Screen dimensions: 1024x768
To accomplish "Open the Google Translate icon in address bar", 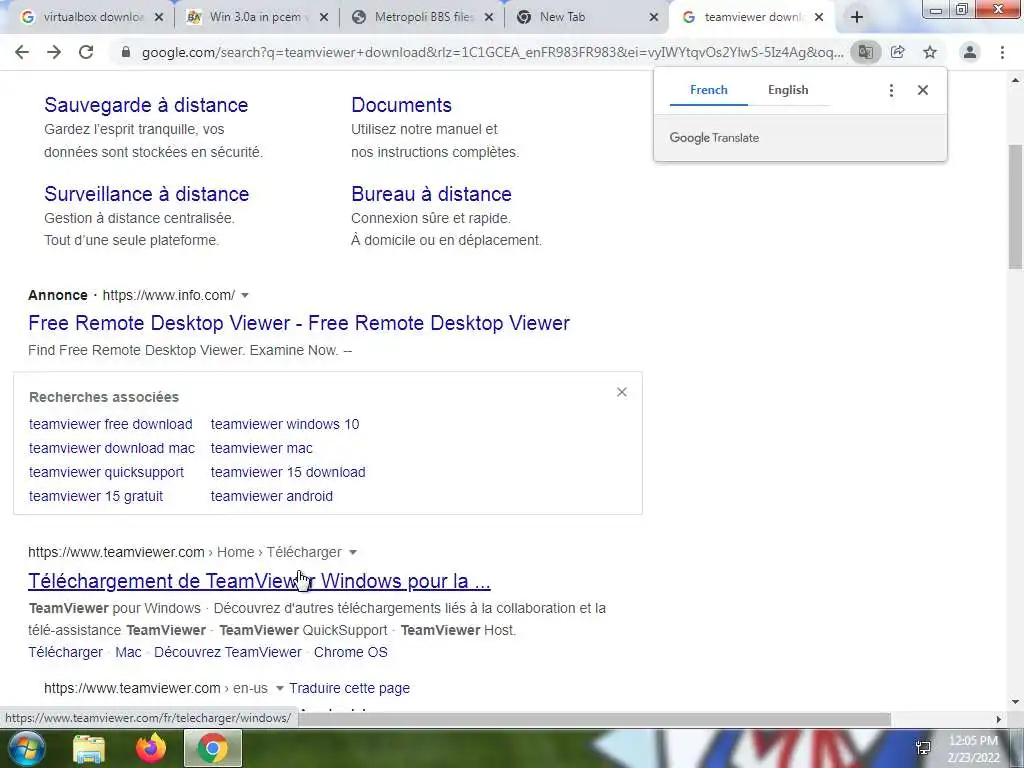I will (865, 52).
